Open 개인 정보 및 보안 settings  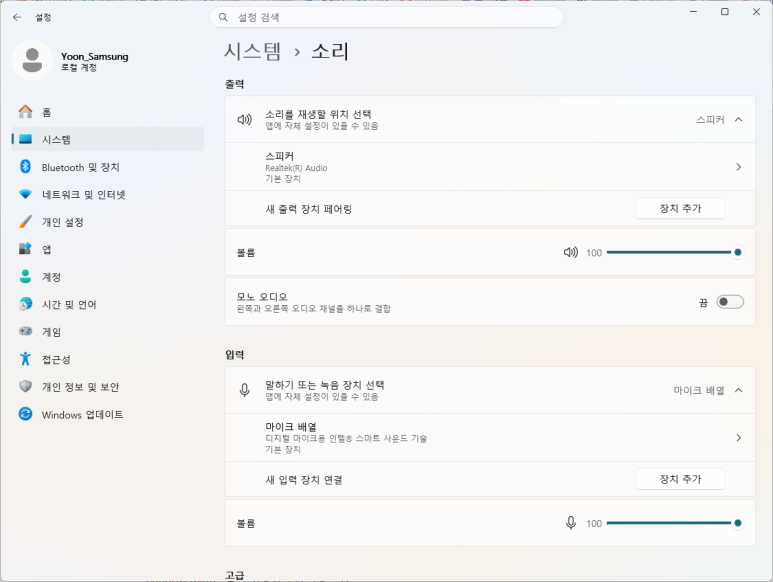point(108,387)
